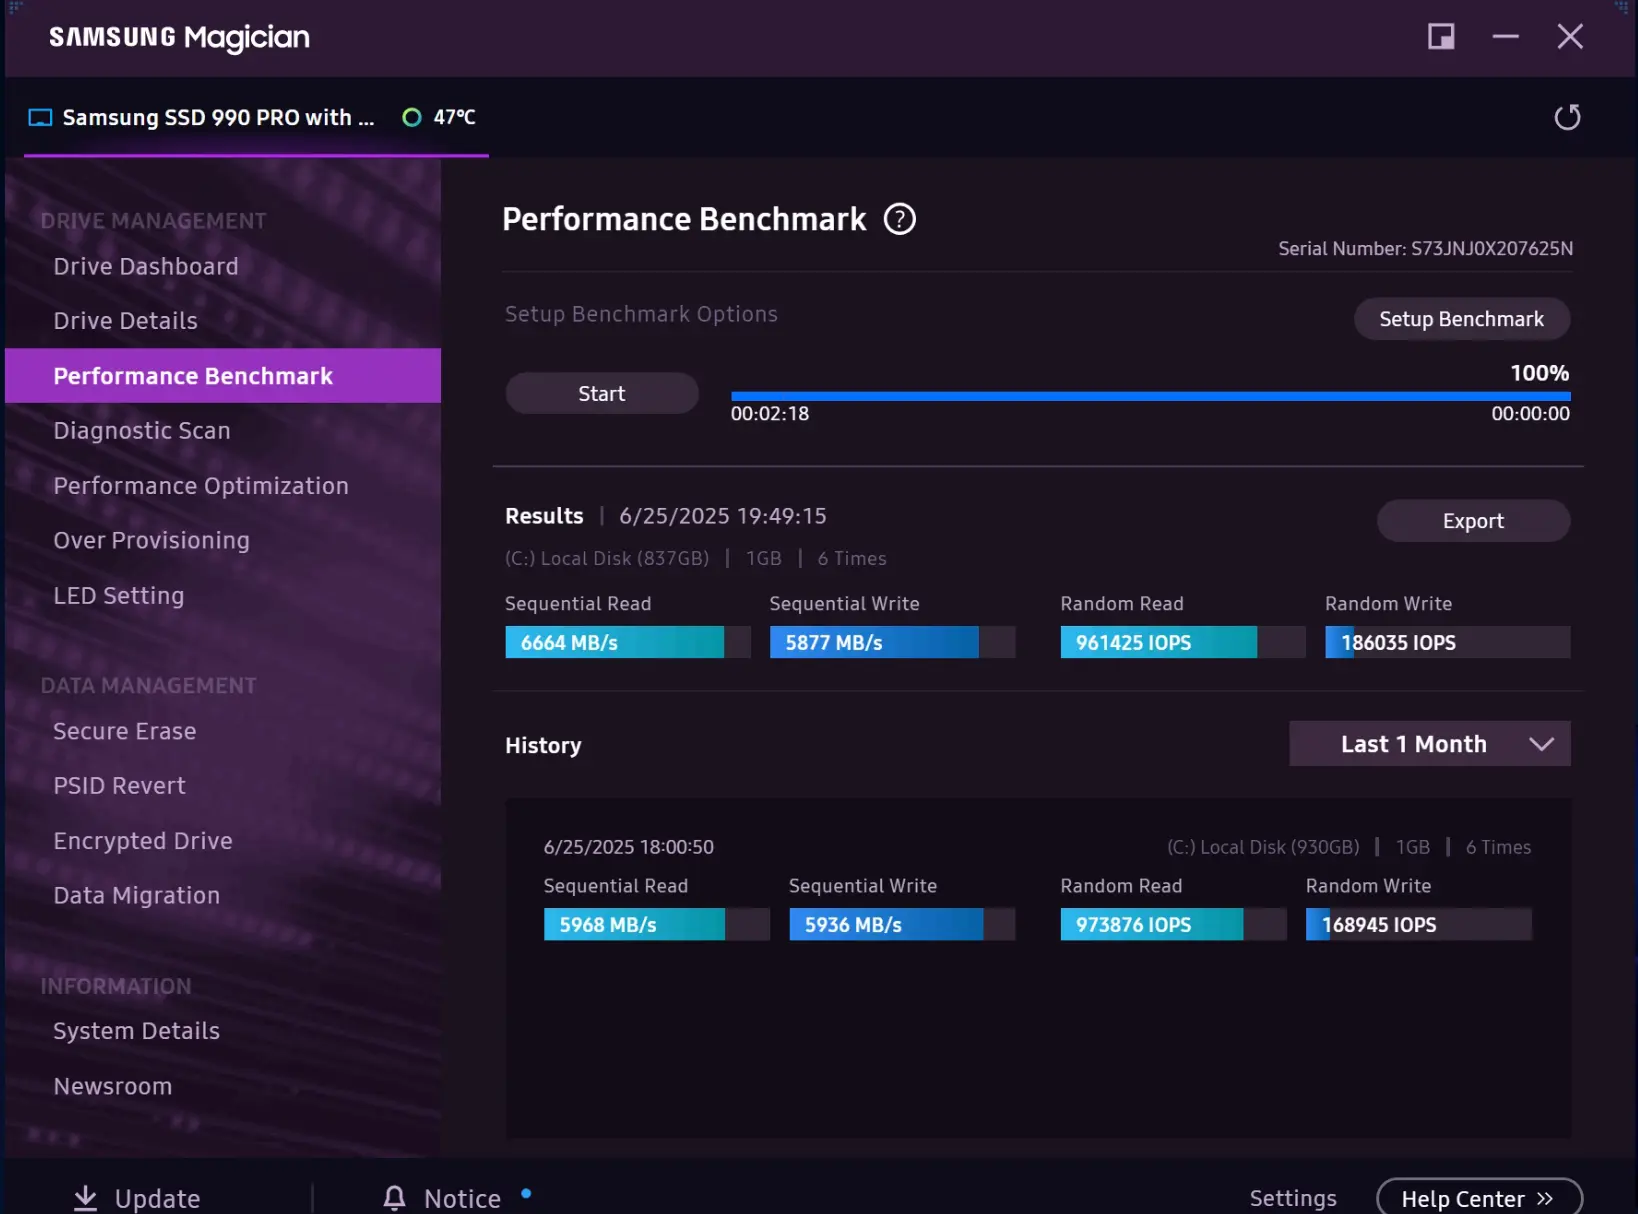Click the 186035 IOPS Random Write result bar
Screen dimensions: 1638x1214
tap(1448, 642)
